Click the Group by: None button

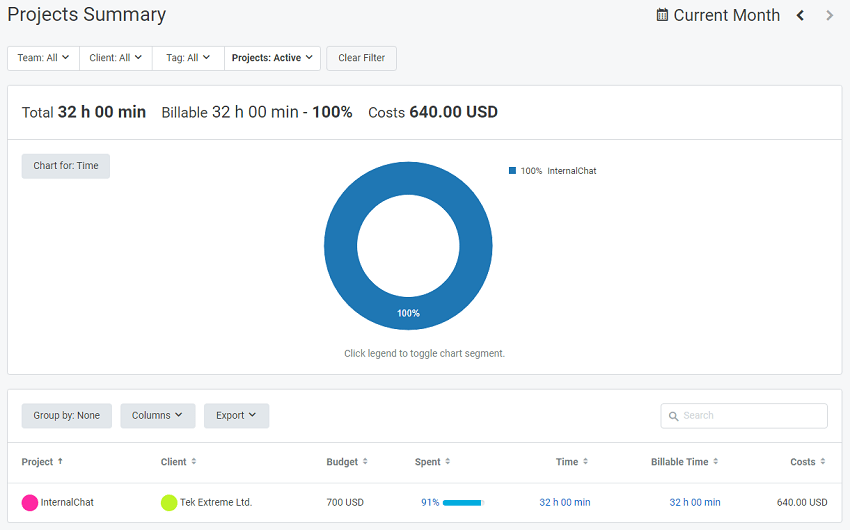click(x=67, y=416)
